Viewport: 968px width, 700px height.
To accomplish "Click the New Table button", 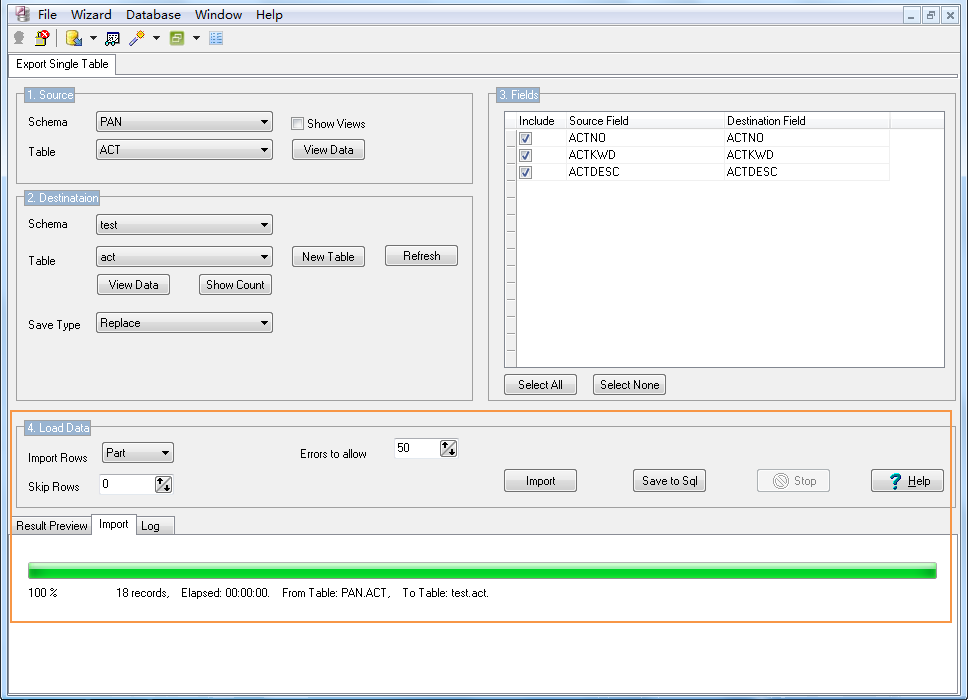I will tap(328, 257).
